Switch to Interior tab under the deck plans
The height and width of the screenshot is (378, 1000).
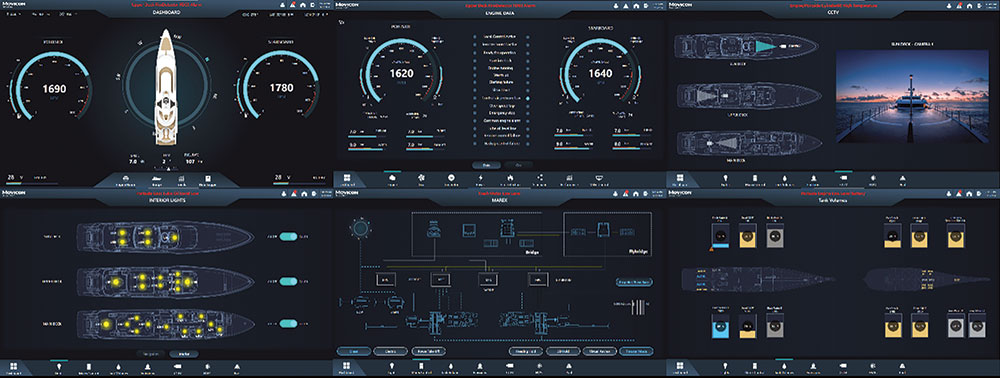click(184, 354)
